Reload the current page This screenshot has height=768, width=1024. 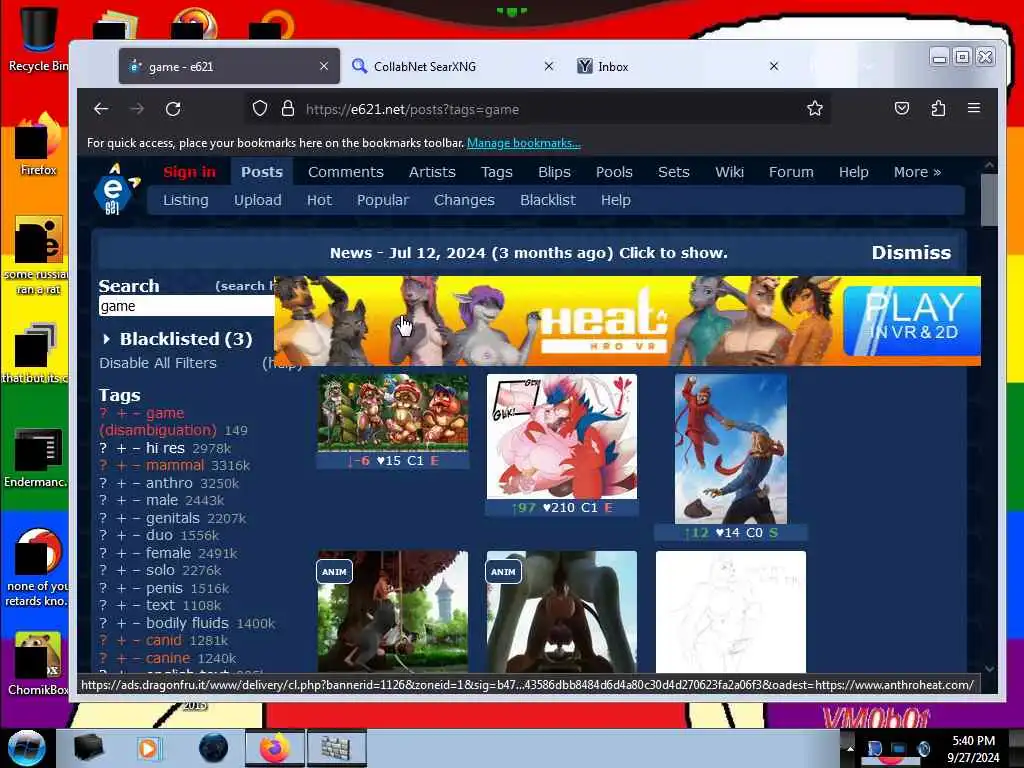tap(173, 109)
